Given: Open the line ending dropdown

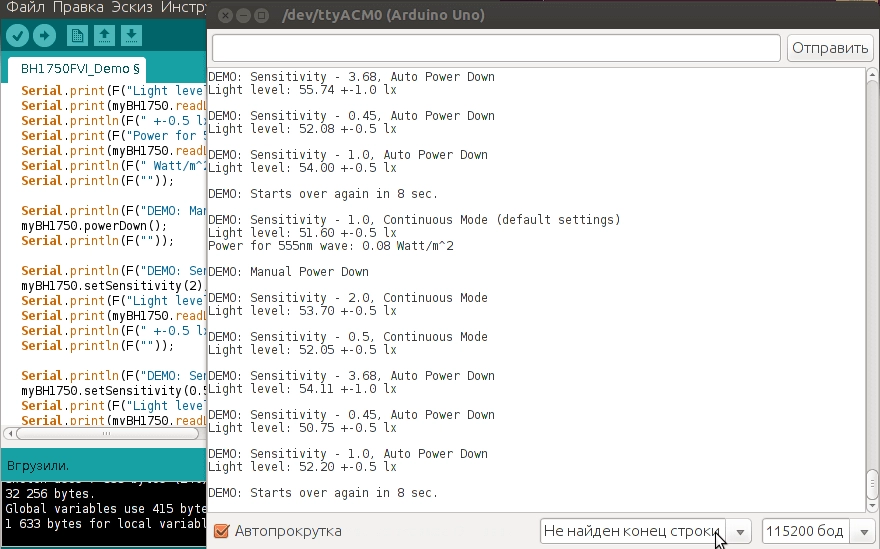Looking at the screenshot, I should 645,531.
